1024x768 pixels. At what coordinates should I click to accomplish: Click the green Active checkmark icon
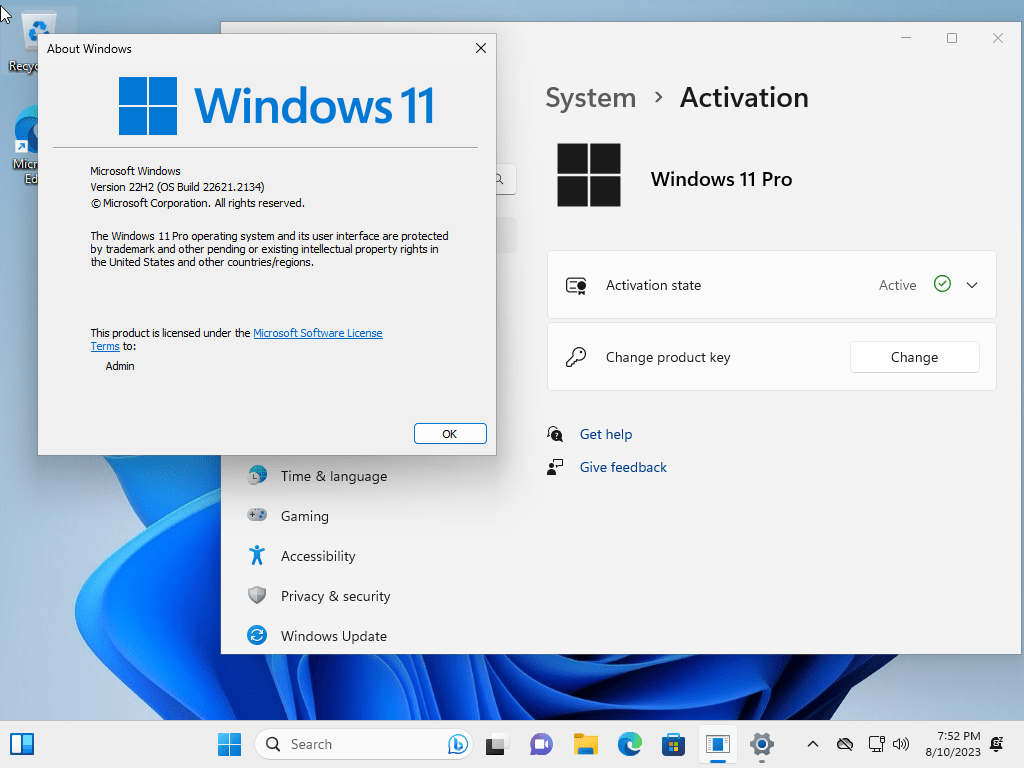coord(942,284)
